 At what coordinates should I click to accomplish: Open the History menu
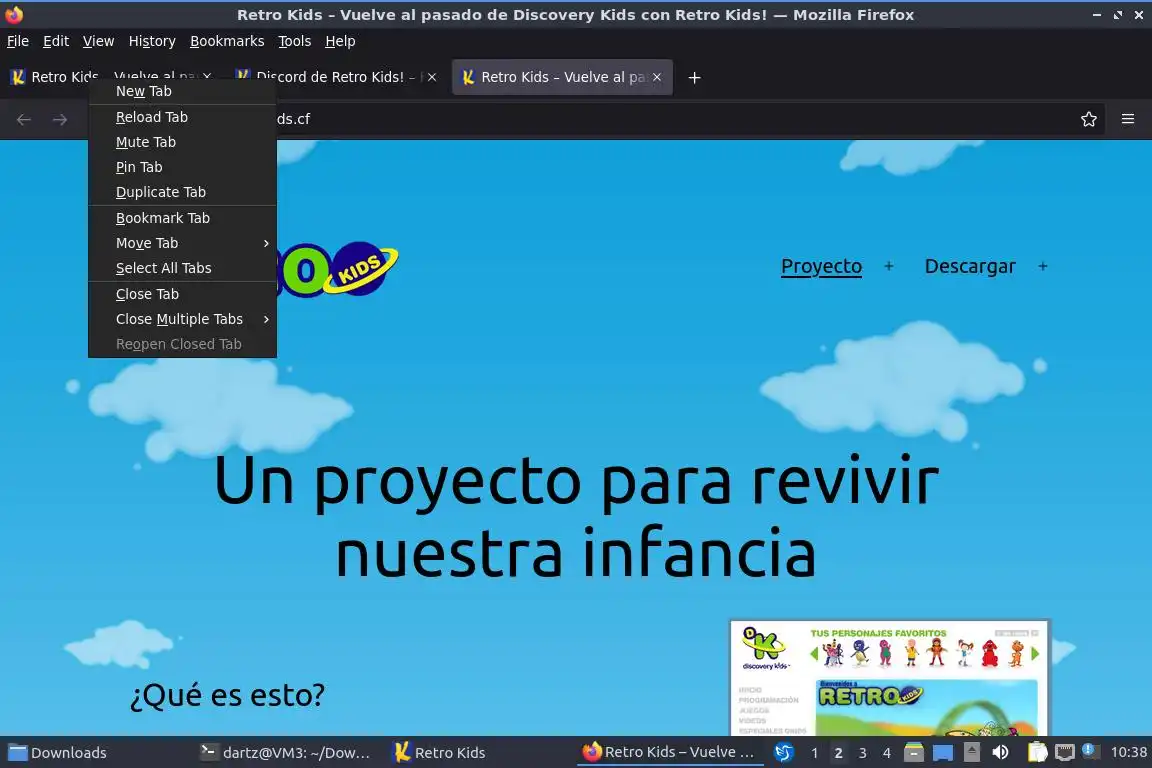coord(152,41)
